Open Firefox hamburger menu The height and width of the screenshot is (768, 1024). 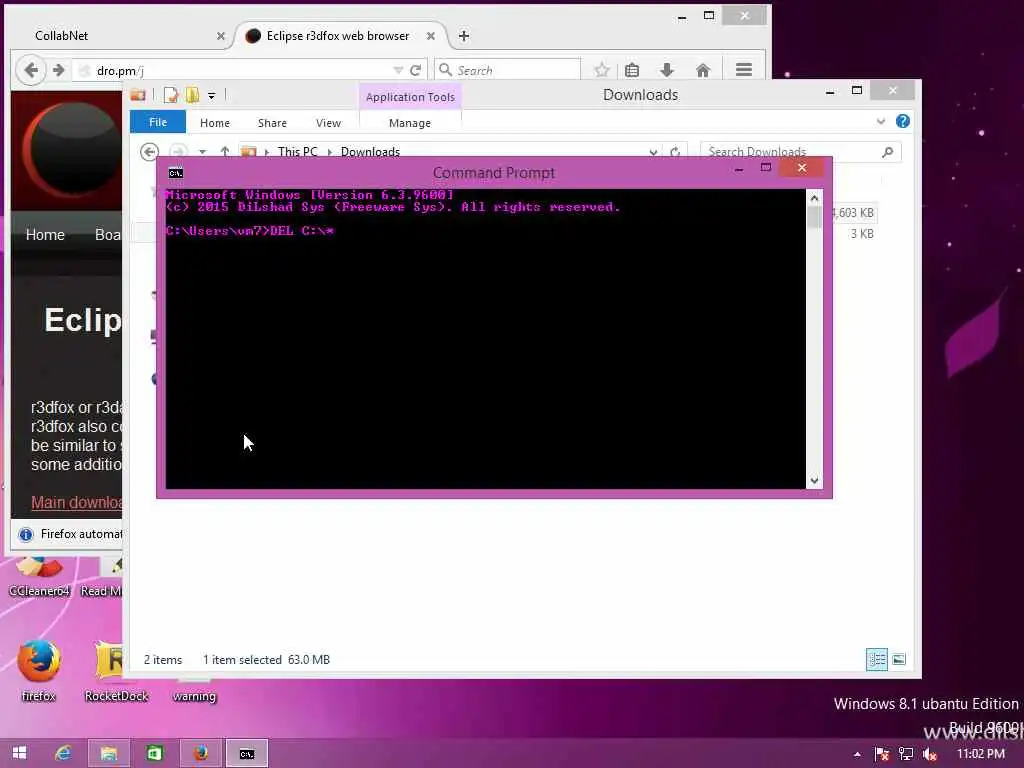tap(744, 69)
